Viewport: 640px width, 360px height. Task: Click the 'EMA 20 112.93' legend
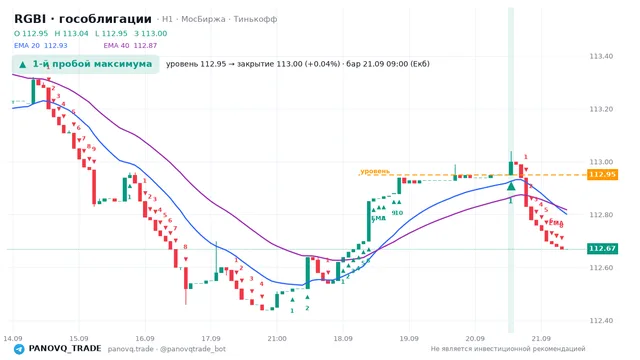click(40, 46)
